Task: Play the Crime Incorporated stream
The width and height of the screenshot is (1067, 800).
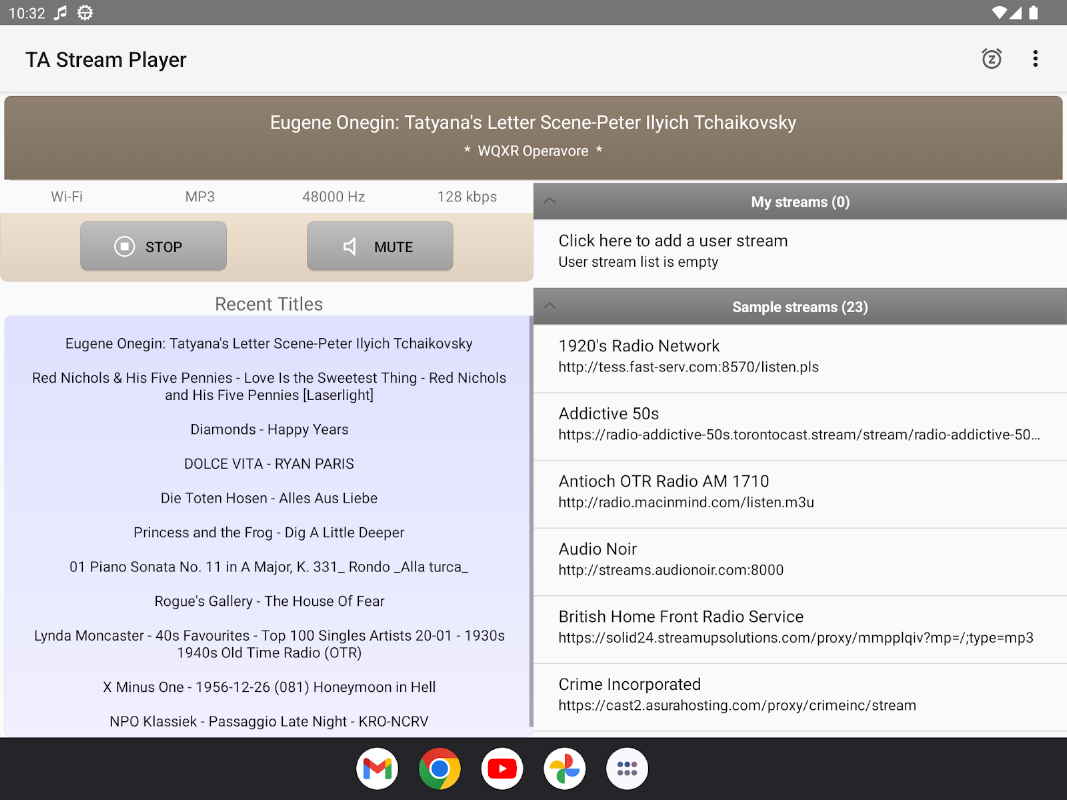Action: pyautogui.click(x=800, y=695)
